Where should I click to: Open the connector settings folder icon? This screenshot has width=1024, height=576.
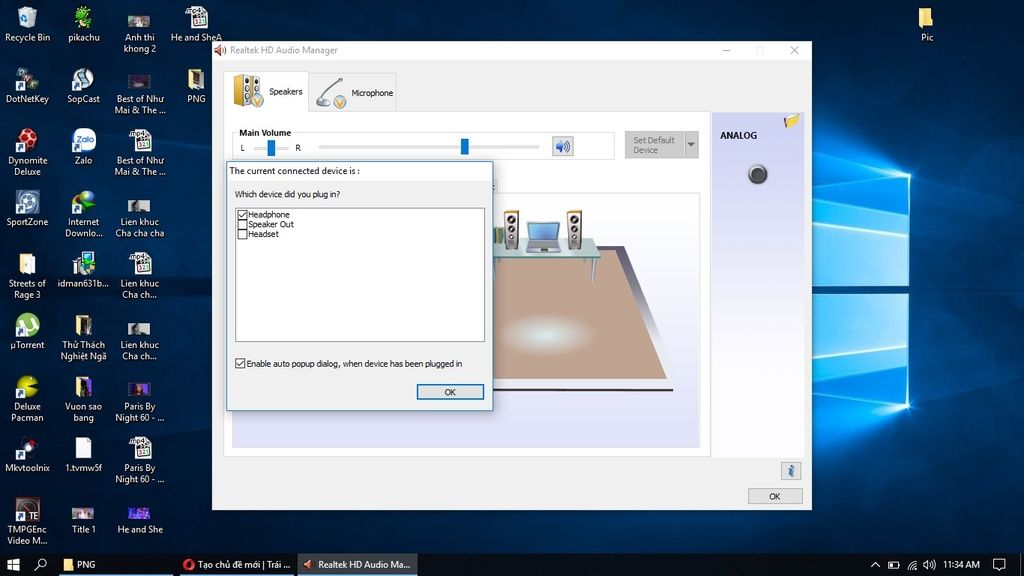[792, 121]
